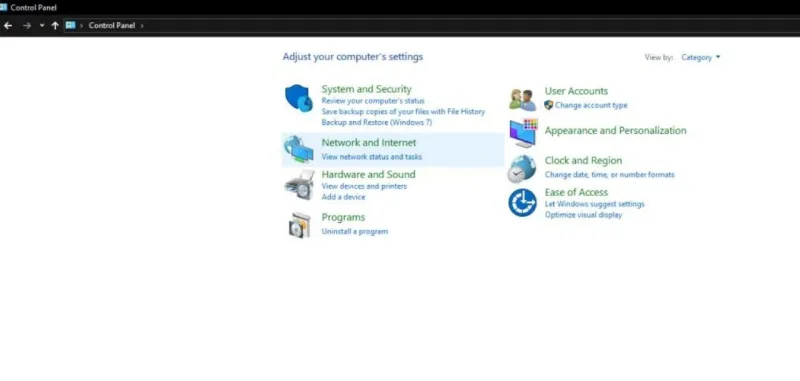This screenshot has width=800, height=381.
Task: Click the Network and Internet globe icon
Action: pyautogui.click(x=298, y=149)
